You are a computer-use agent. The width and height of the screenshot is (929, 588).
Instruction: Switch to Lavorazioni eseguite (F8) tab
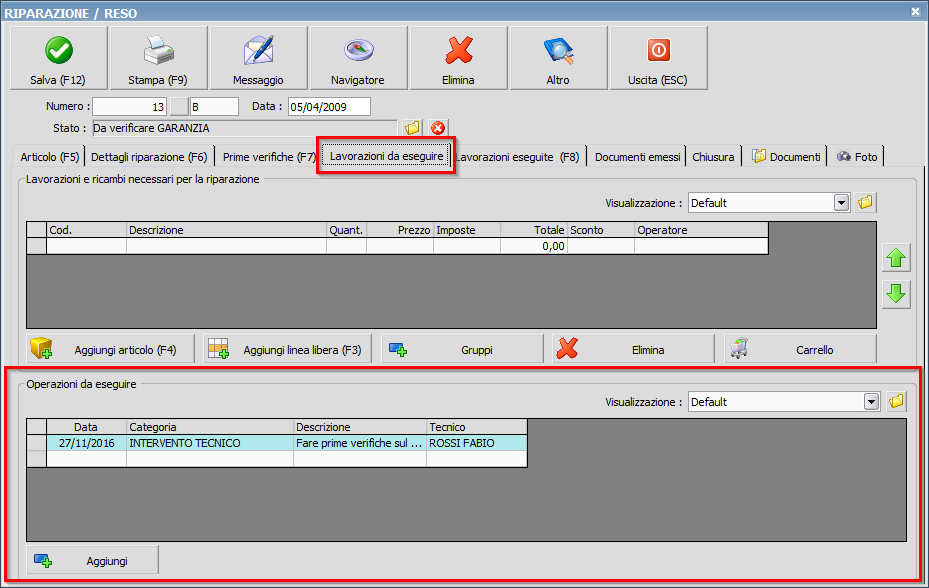pos(517,157)
